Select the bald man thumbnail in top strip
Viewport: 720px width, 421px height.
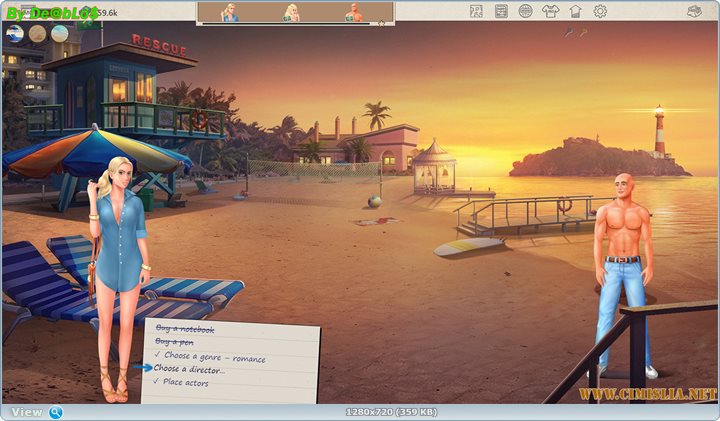click(353, 12)
